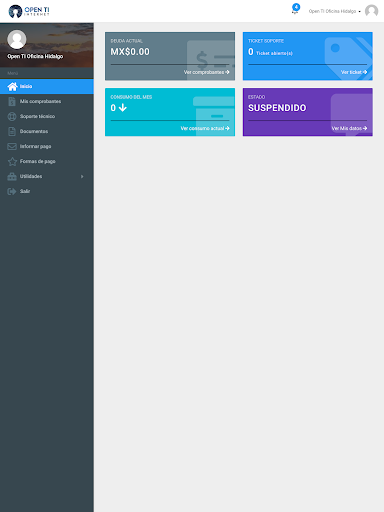Click the TICKET SOPORTE card title
Image resolution: width=384 pixels, height=512 pixels.
266,41
